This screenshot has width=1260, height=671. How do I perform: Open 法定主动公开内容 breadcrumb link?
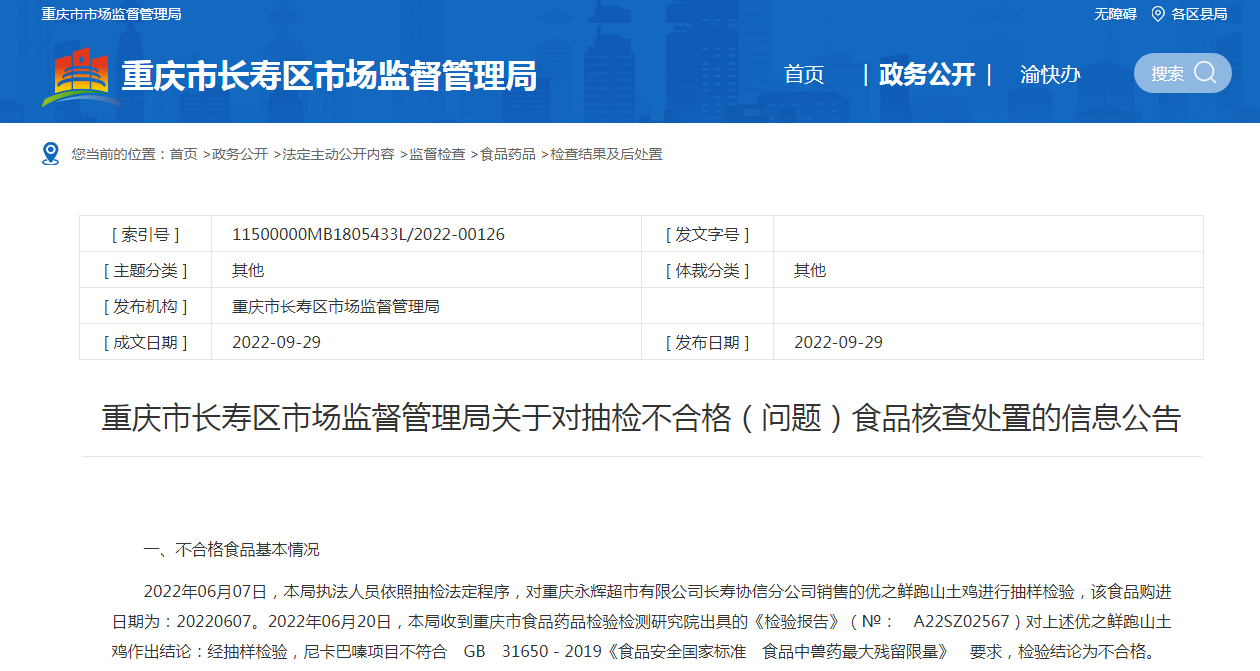[x=338, y=154]
